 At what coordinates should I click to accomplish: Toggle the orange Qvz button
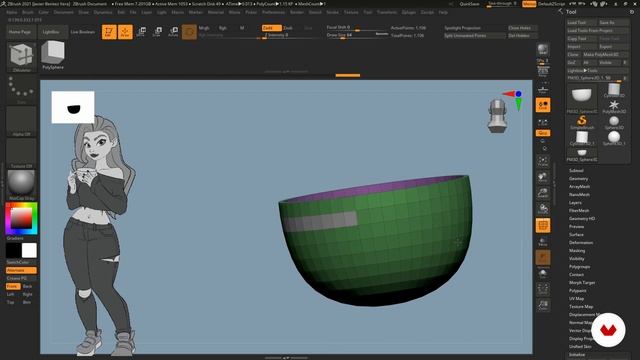pyautogui.click(x=543, y=133)
